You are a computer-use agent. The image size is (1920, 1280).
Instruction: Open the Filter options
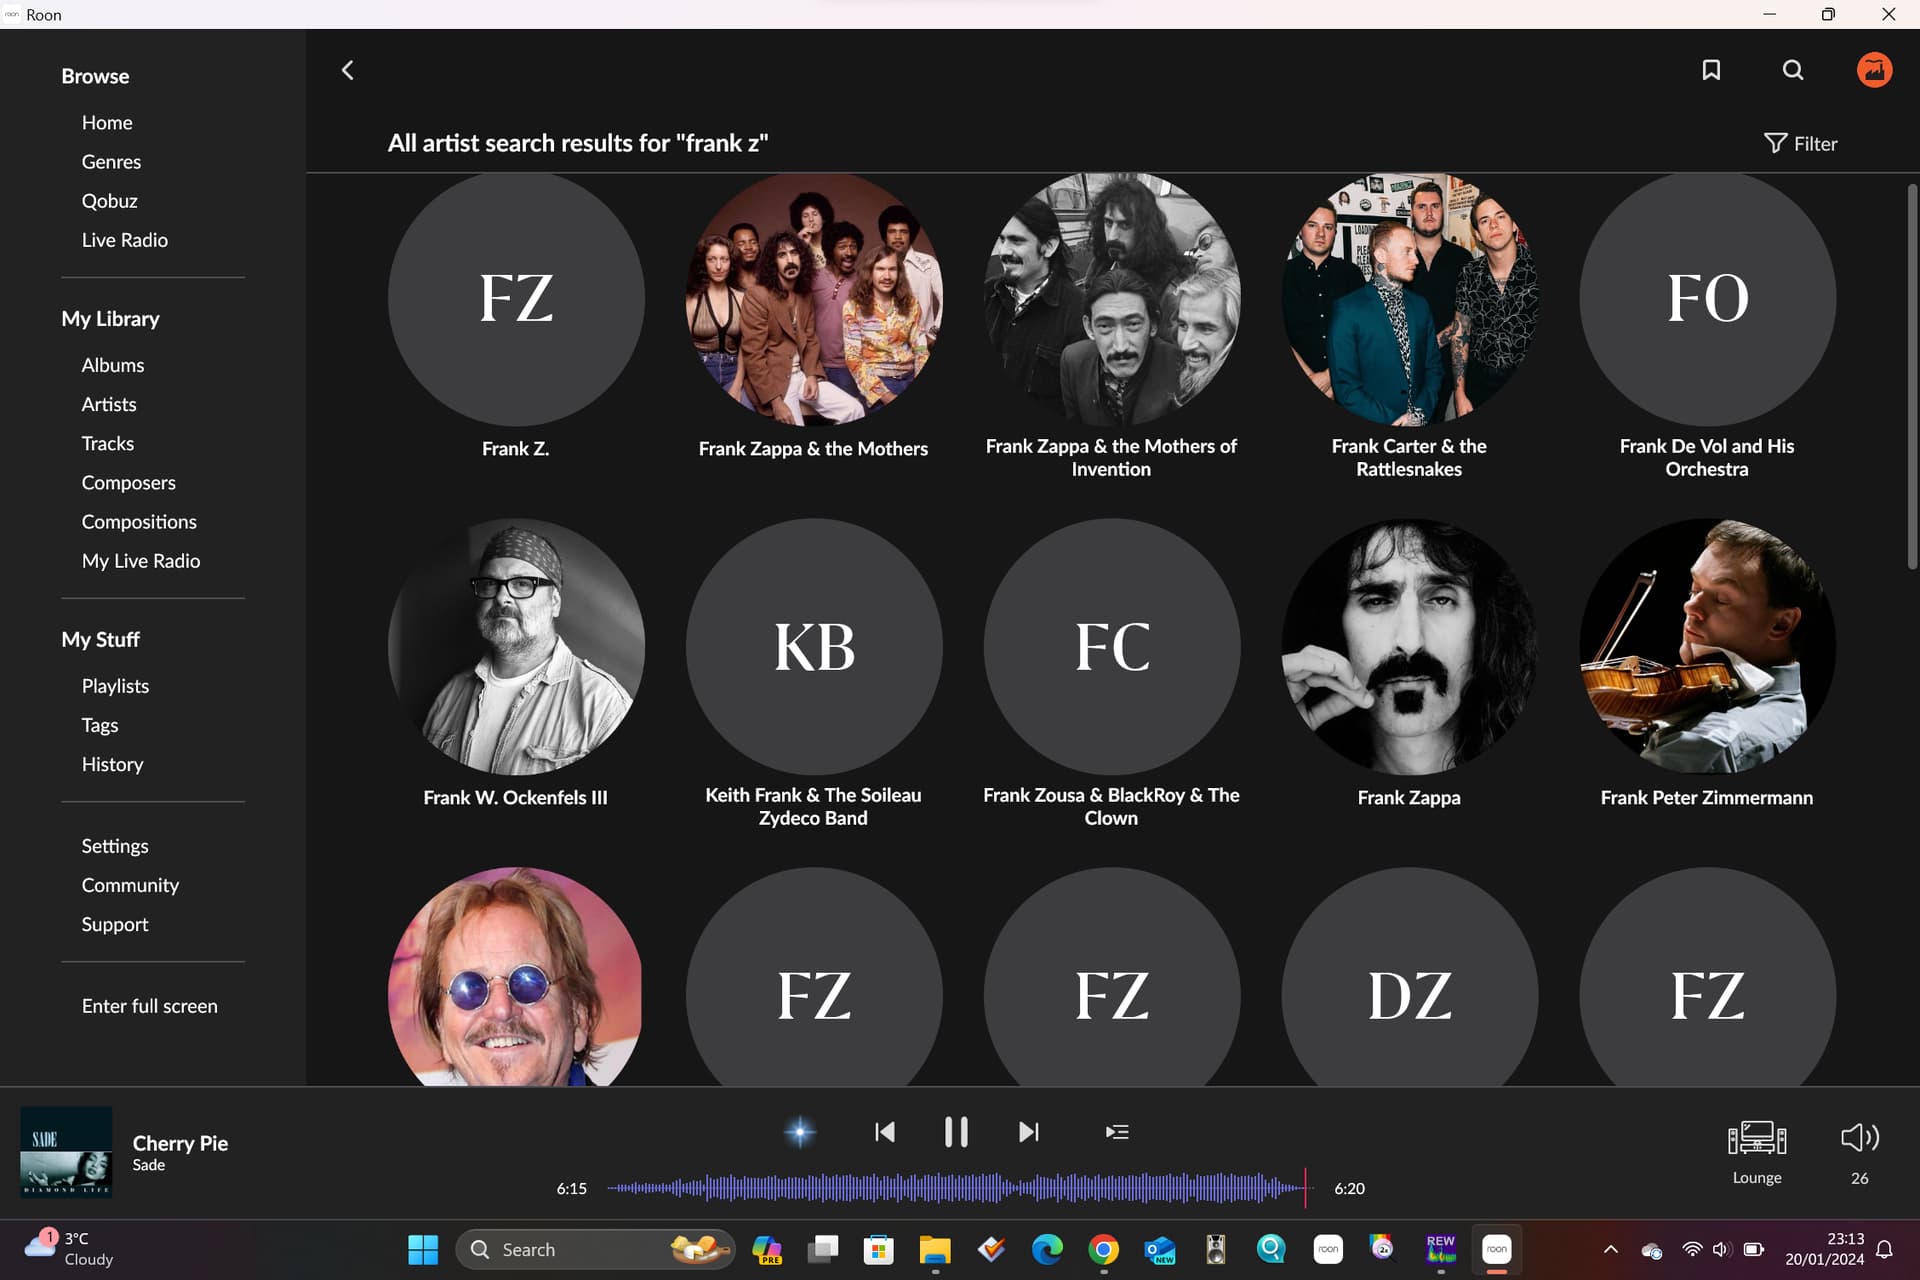1801,144
